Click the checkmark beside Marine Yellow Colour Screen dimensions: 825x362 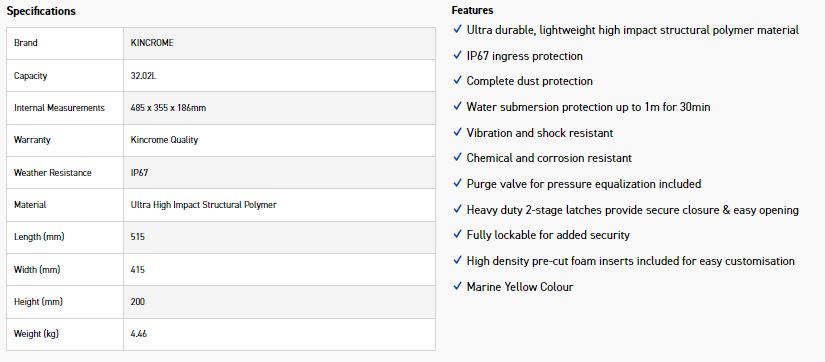pos(457,286)
